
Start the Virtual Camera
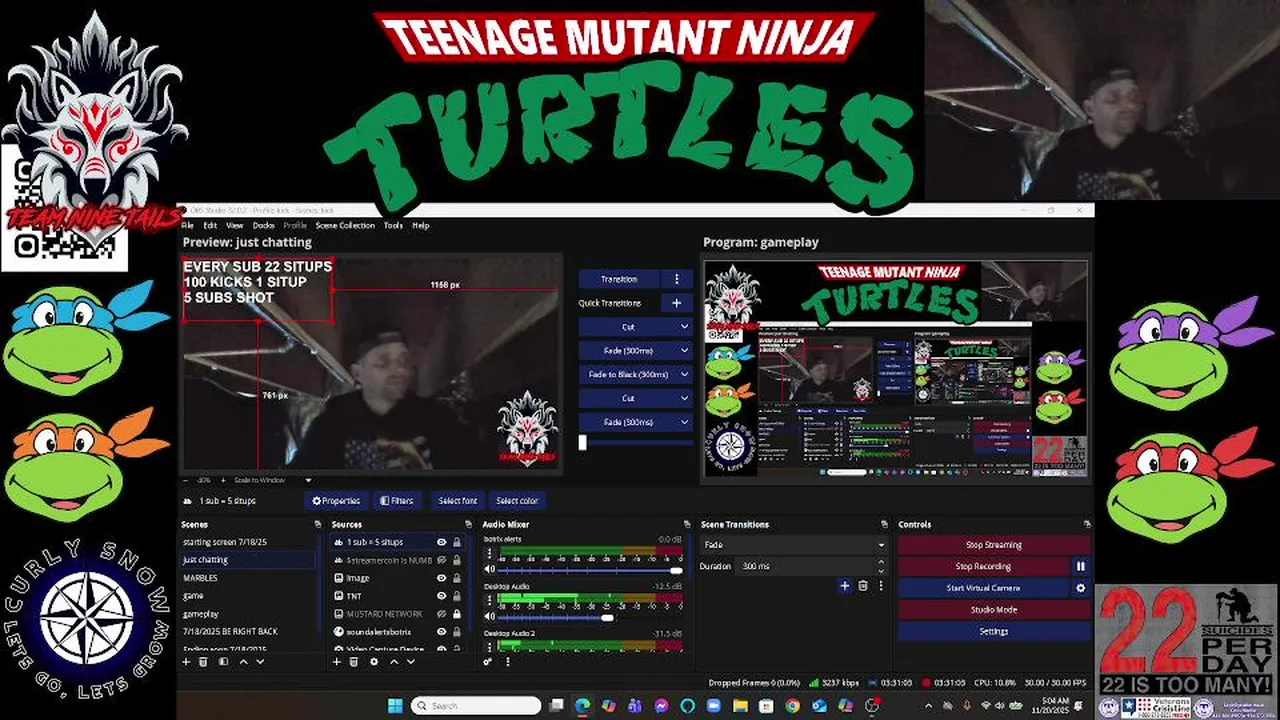[983, 588]
